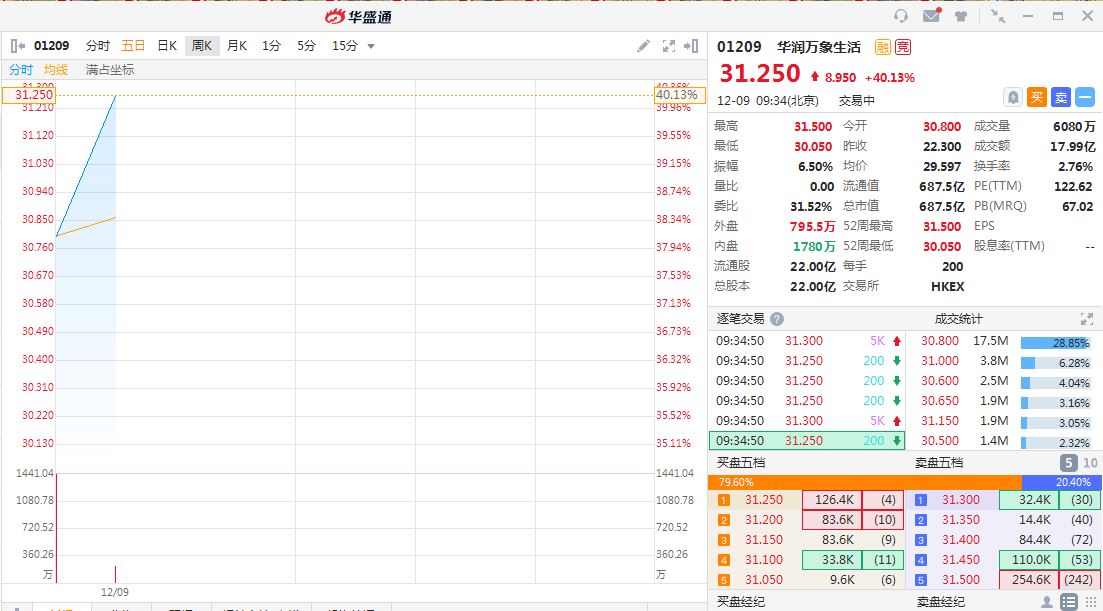Open the interval dropdown arrow after 15分

pyautogui.click(x=371, y=46)
